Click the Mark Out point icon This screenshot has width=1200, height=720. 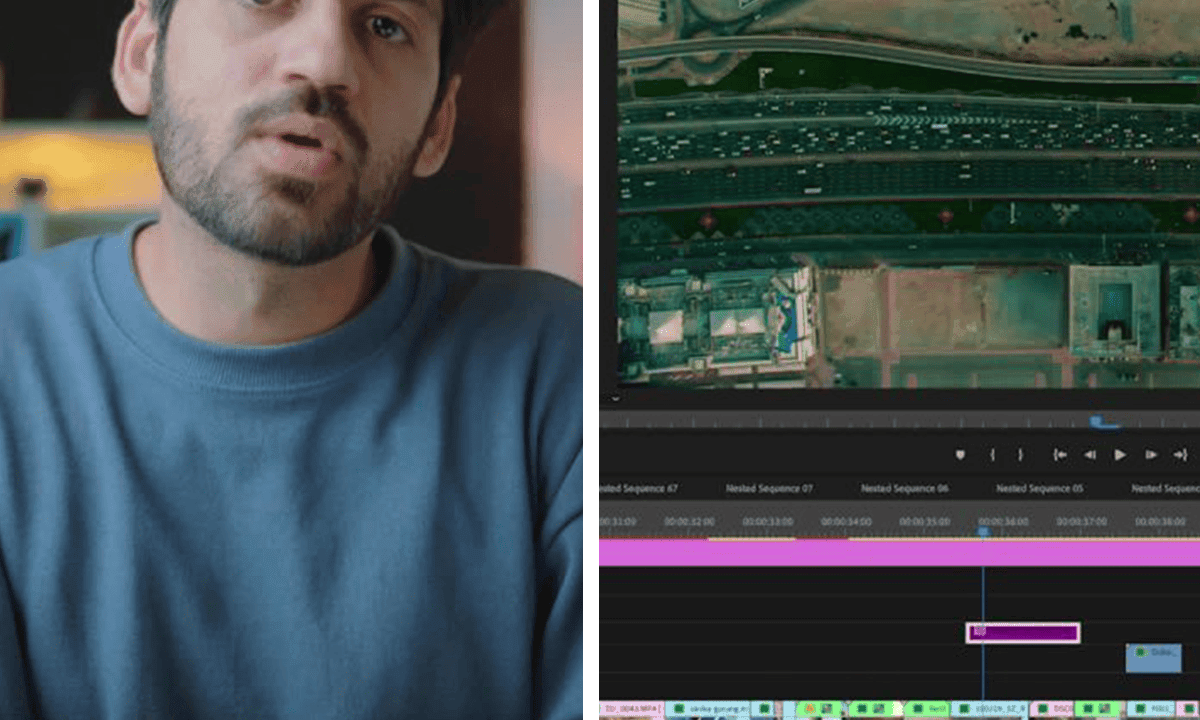[x=1019, y=455]
